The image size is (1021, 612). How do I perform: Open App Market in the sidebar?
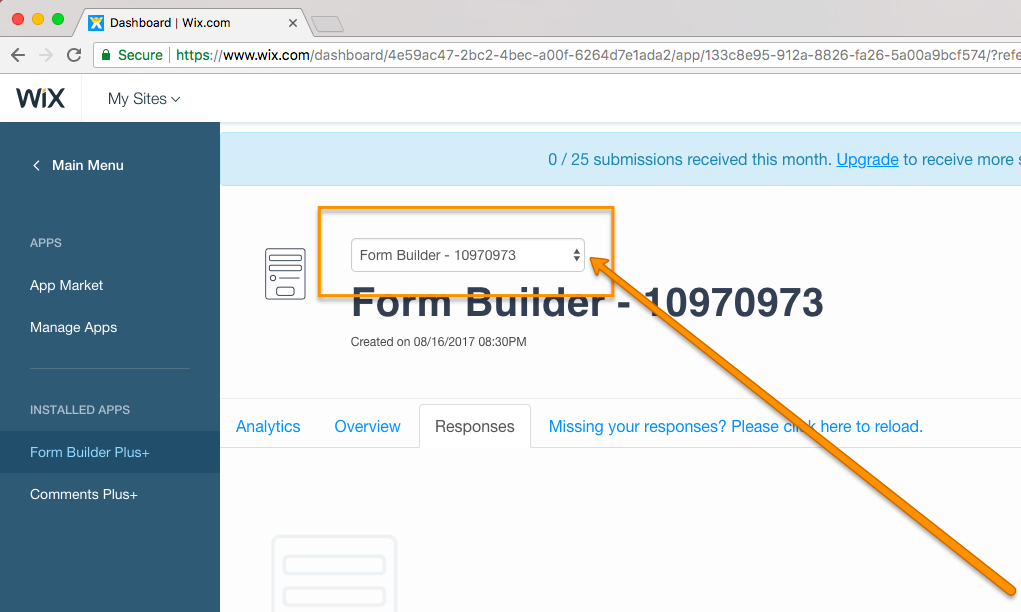click(66, 285)
